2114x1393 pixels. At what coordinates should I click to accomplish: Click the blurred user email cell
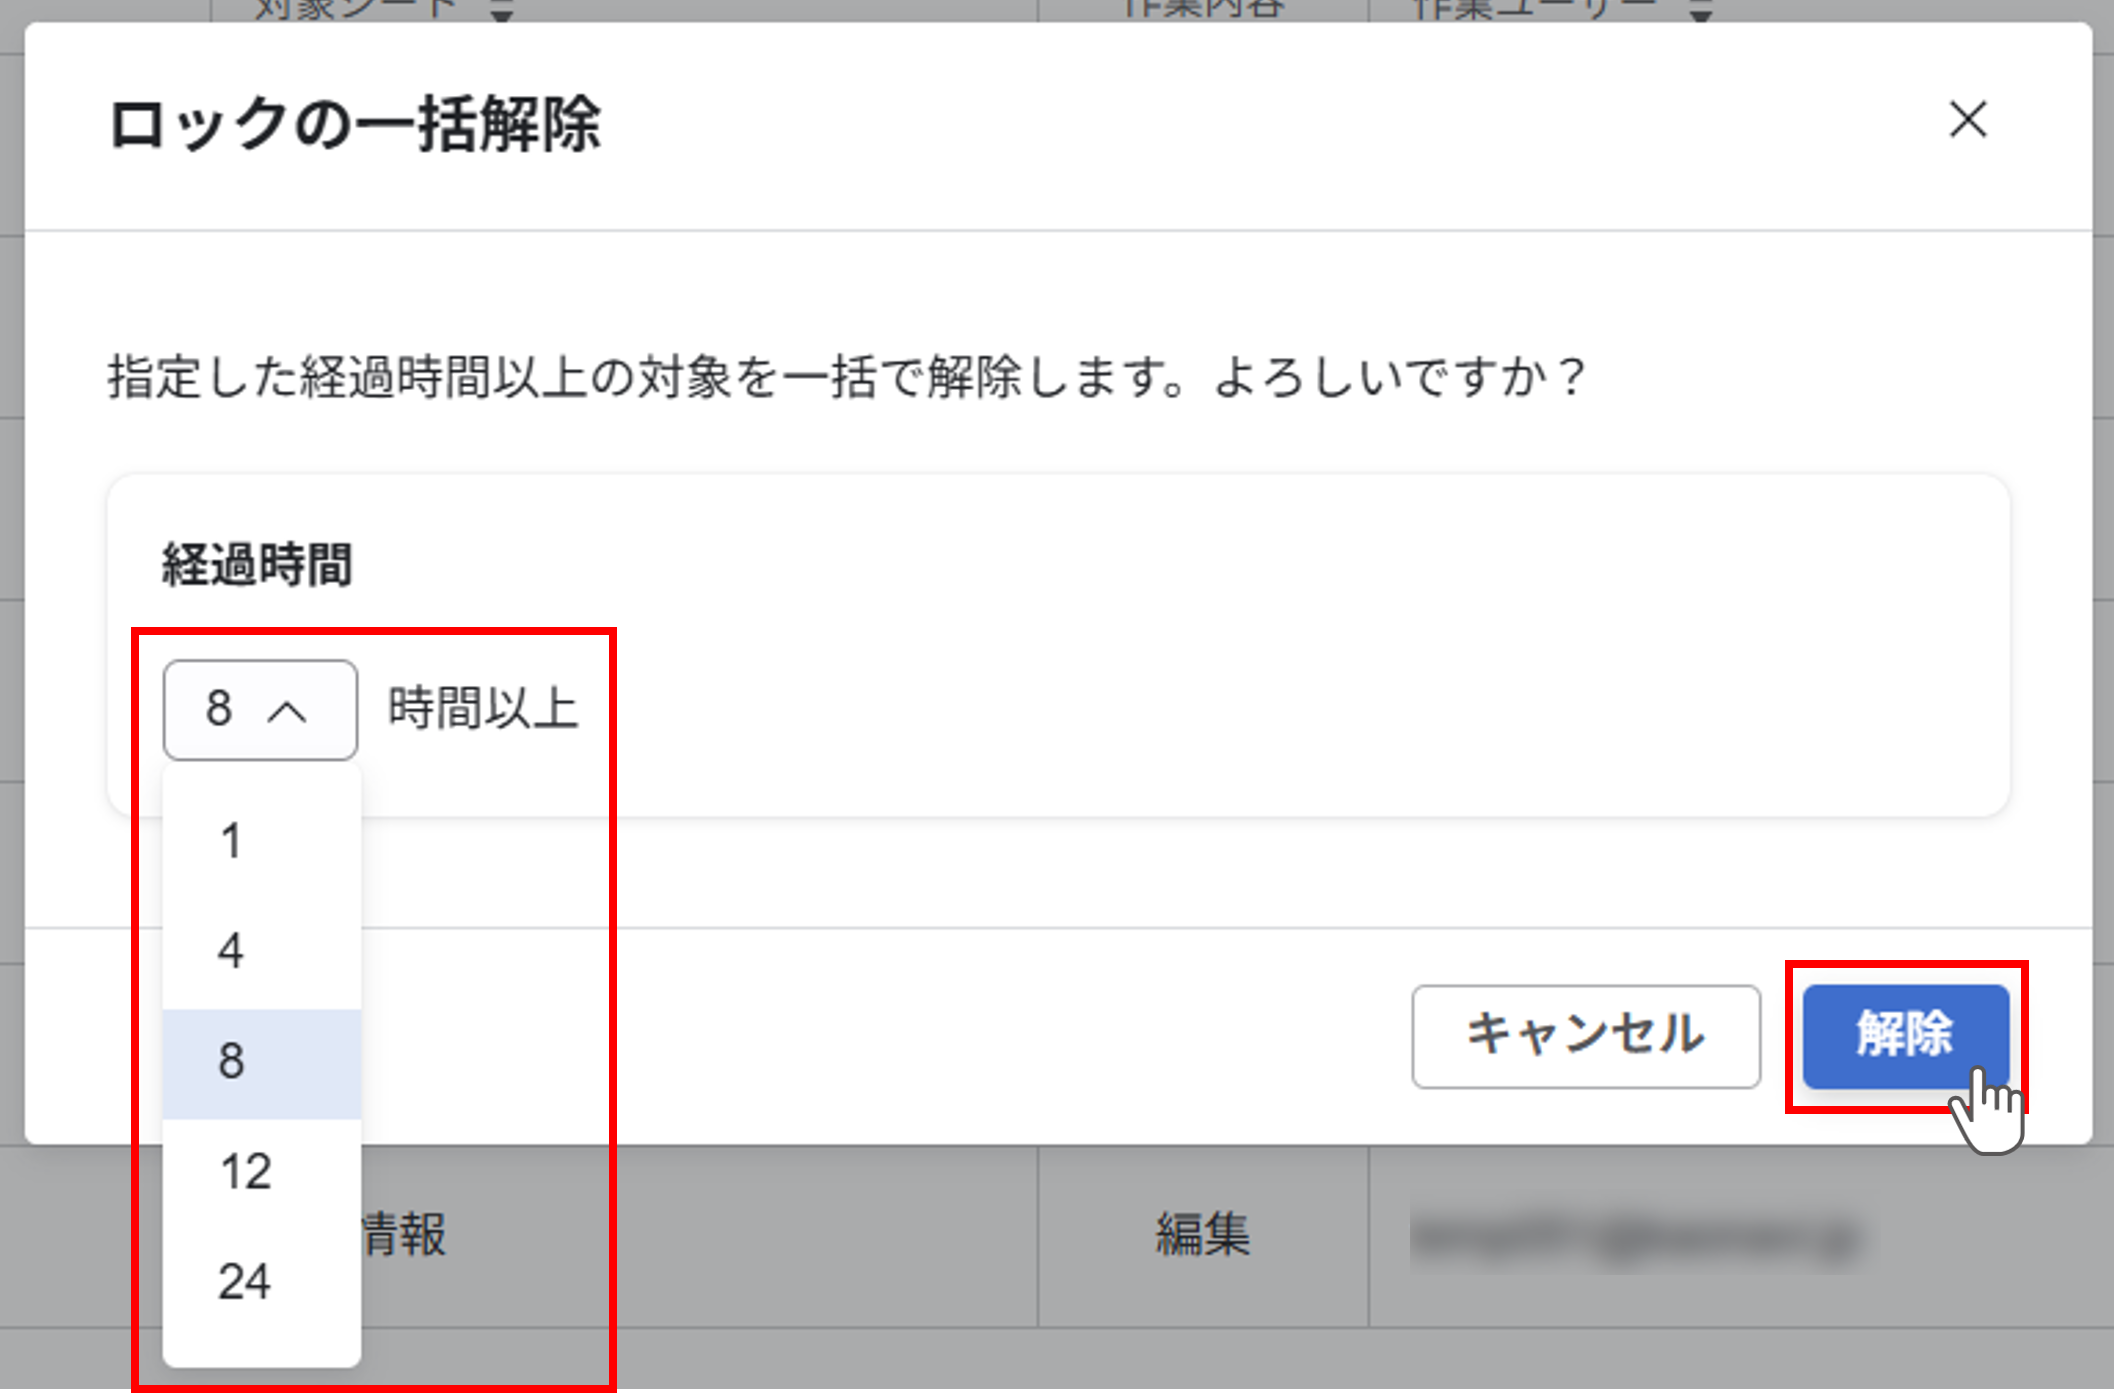point(1635,1238)
